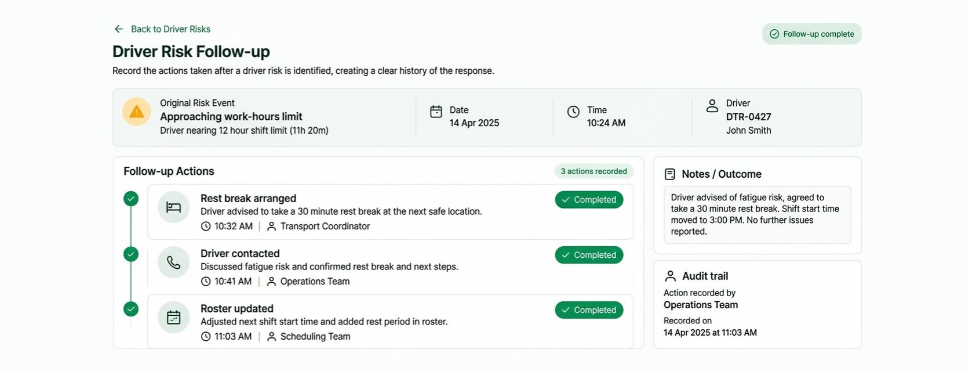
Task: Click the green timeline check for Rest break arranged
Action: coord(131,199)
